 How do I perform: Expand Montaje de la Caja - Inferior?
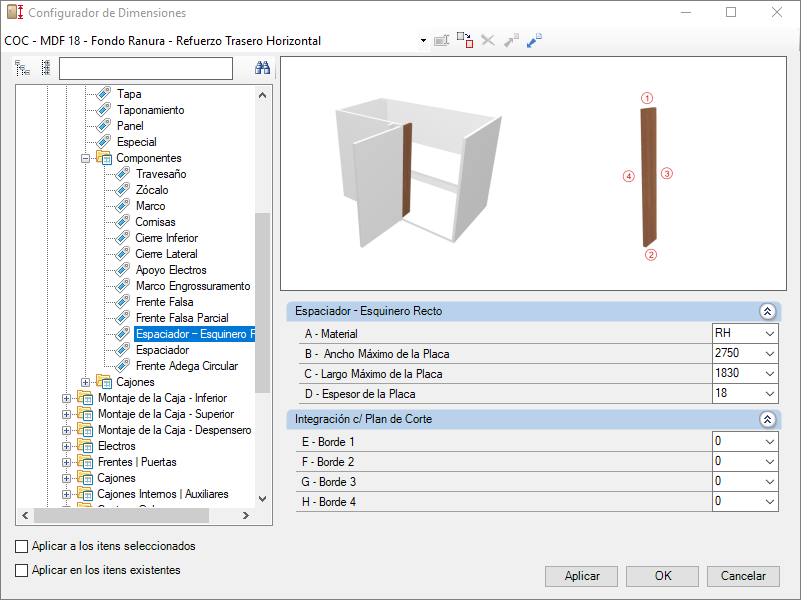(66, 398)
